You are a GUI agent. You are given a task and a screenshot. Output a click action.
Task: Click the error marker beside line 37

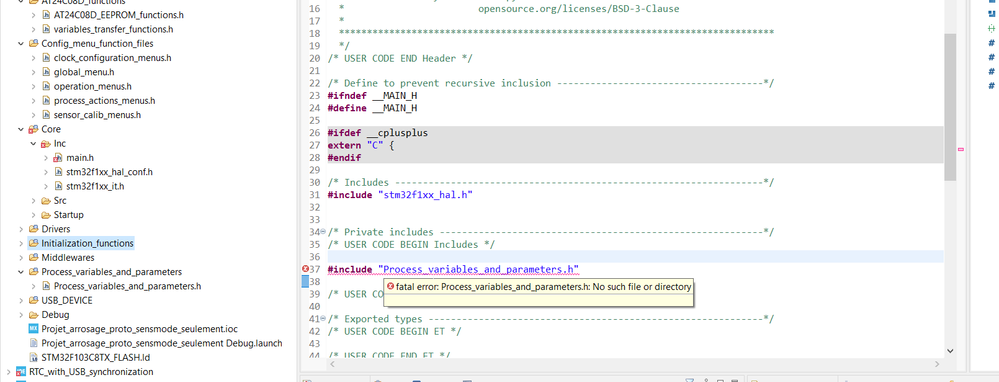click(x=305, y=269)
